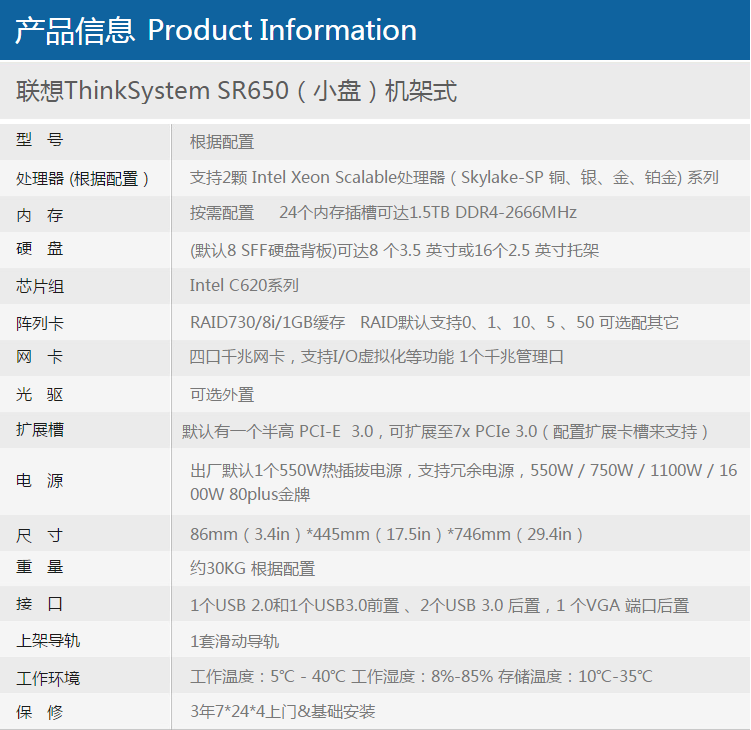The image size is (751, 730).
Task: Select the 86mm*445mm*746mm dimensions value
Action: [x=387, y=534]
